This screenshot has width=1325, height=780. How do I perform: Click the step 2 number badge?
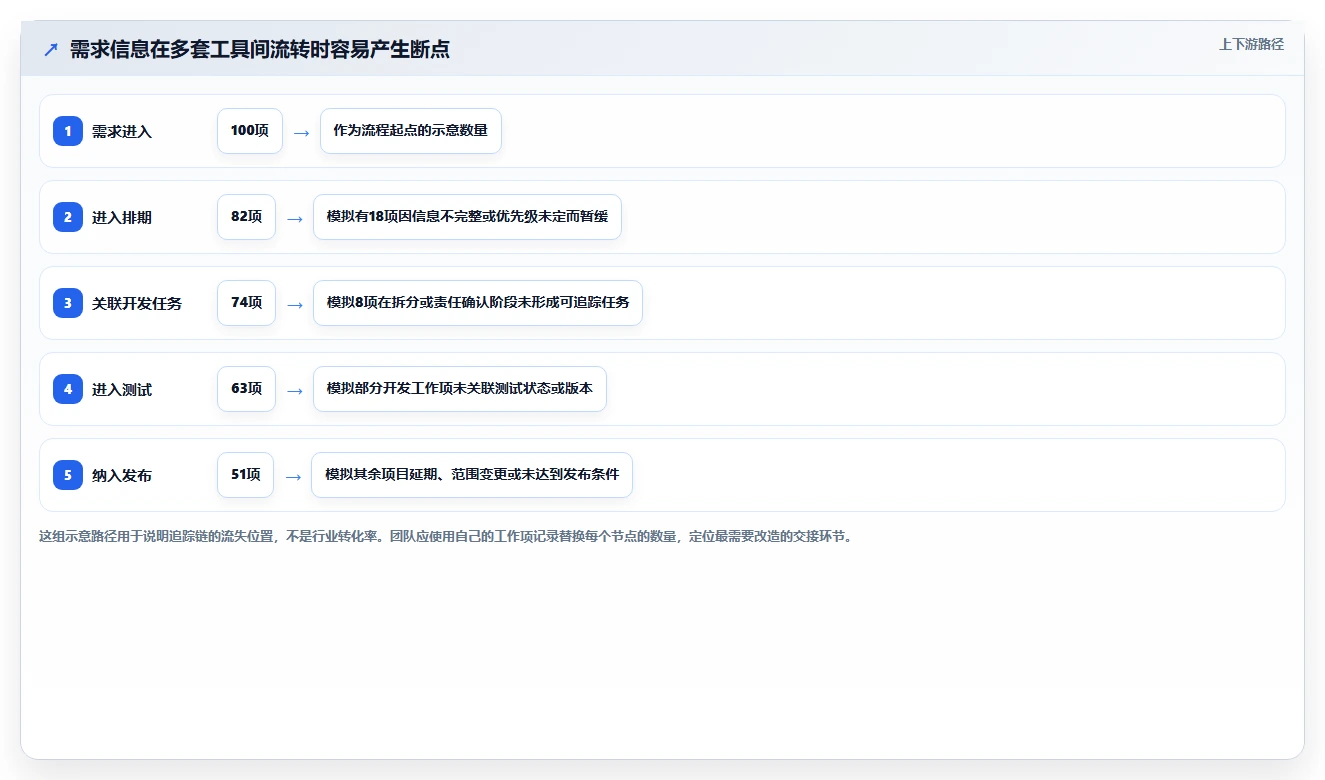(x=68, y=217)
